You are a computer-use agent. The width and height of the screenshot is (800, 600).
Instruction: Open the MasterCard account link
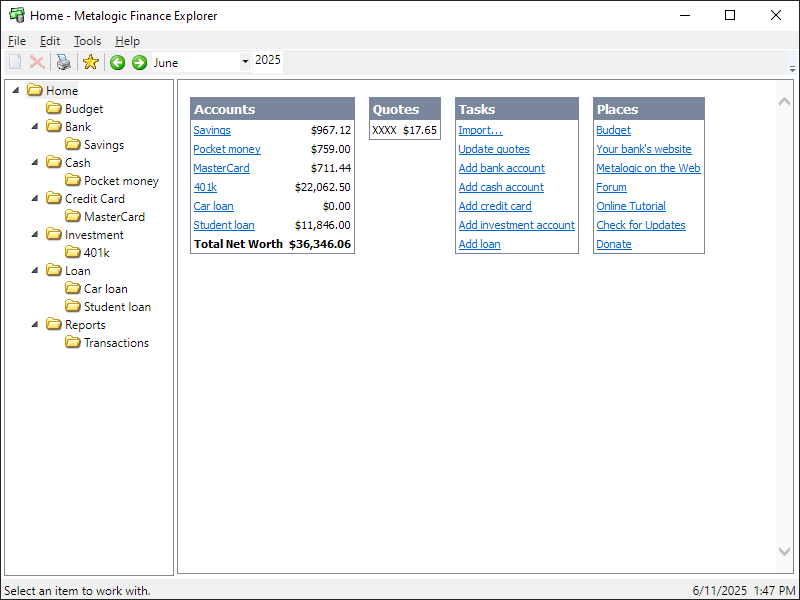[x=221, y=168]
